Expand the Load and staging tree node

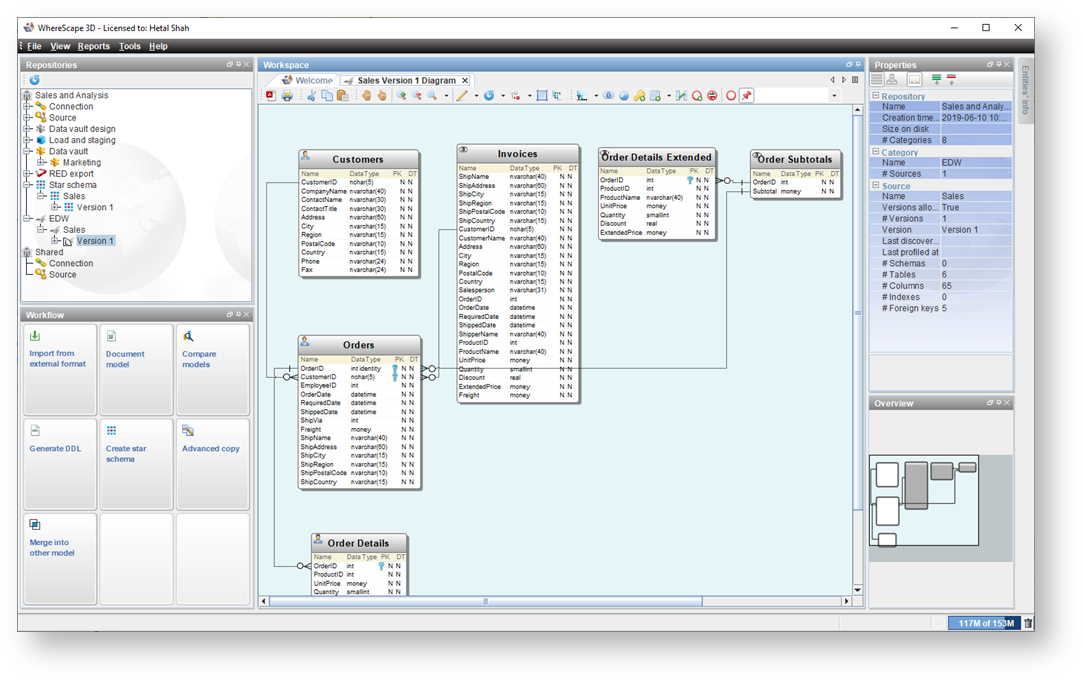pos(28,140)
